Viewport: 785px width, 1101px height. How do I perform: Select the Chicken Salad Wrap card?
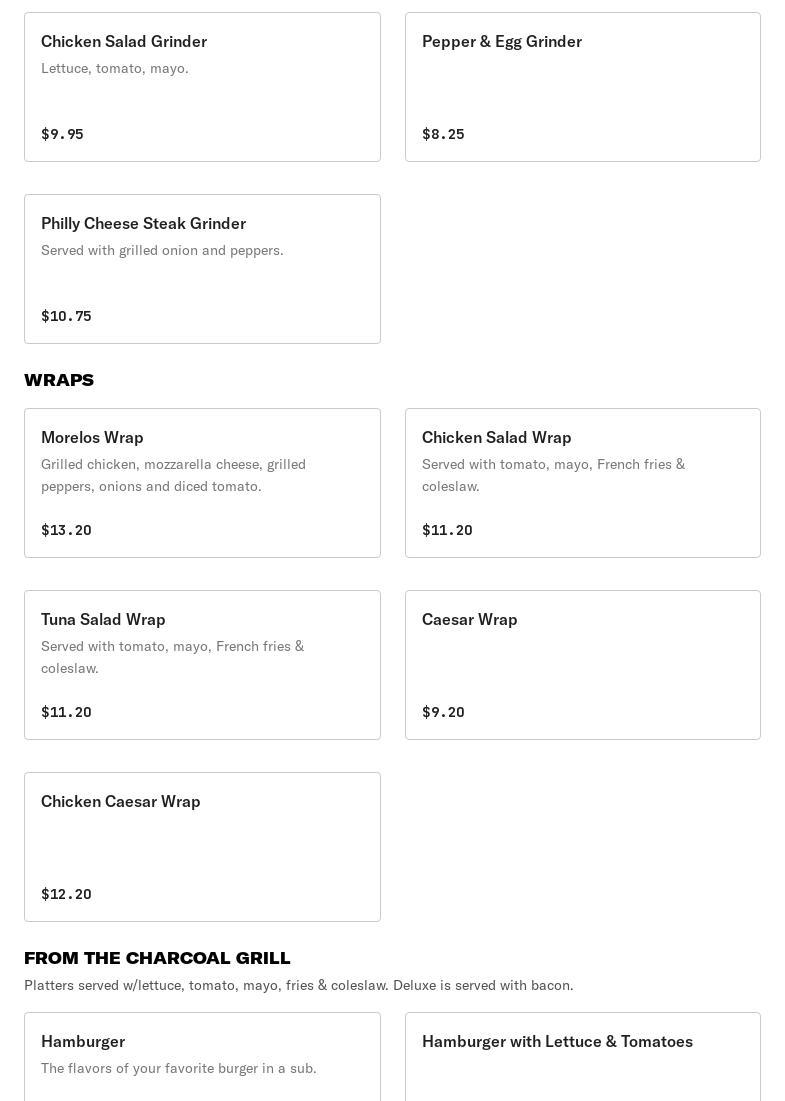tap(582, 483)
